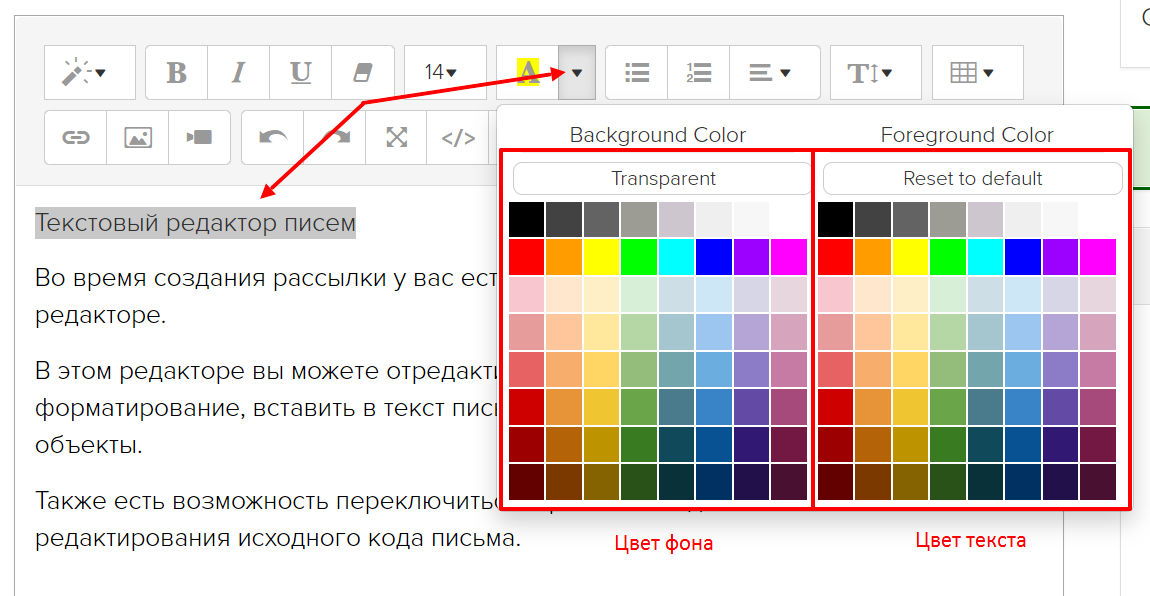Open the table insert dropdown
The width and height of the screenshot is (1150, 596).
(x=977, y=73)
